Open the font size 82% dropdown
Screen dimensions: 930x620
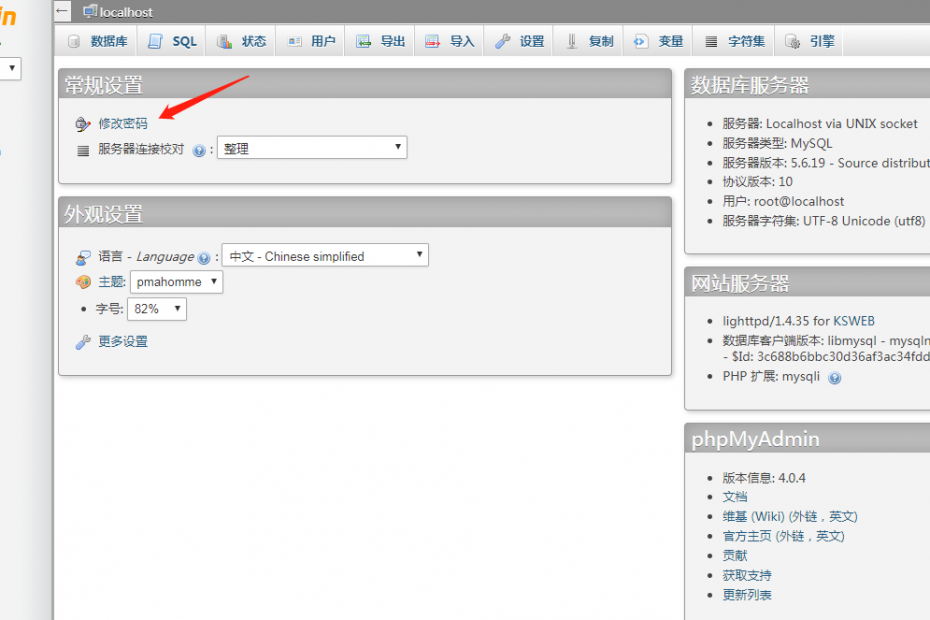[157, 309]
